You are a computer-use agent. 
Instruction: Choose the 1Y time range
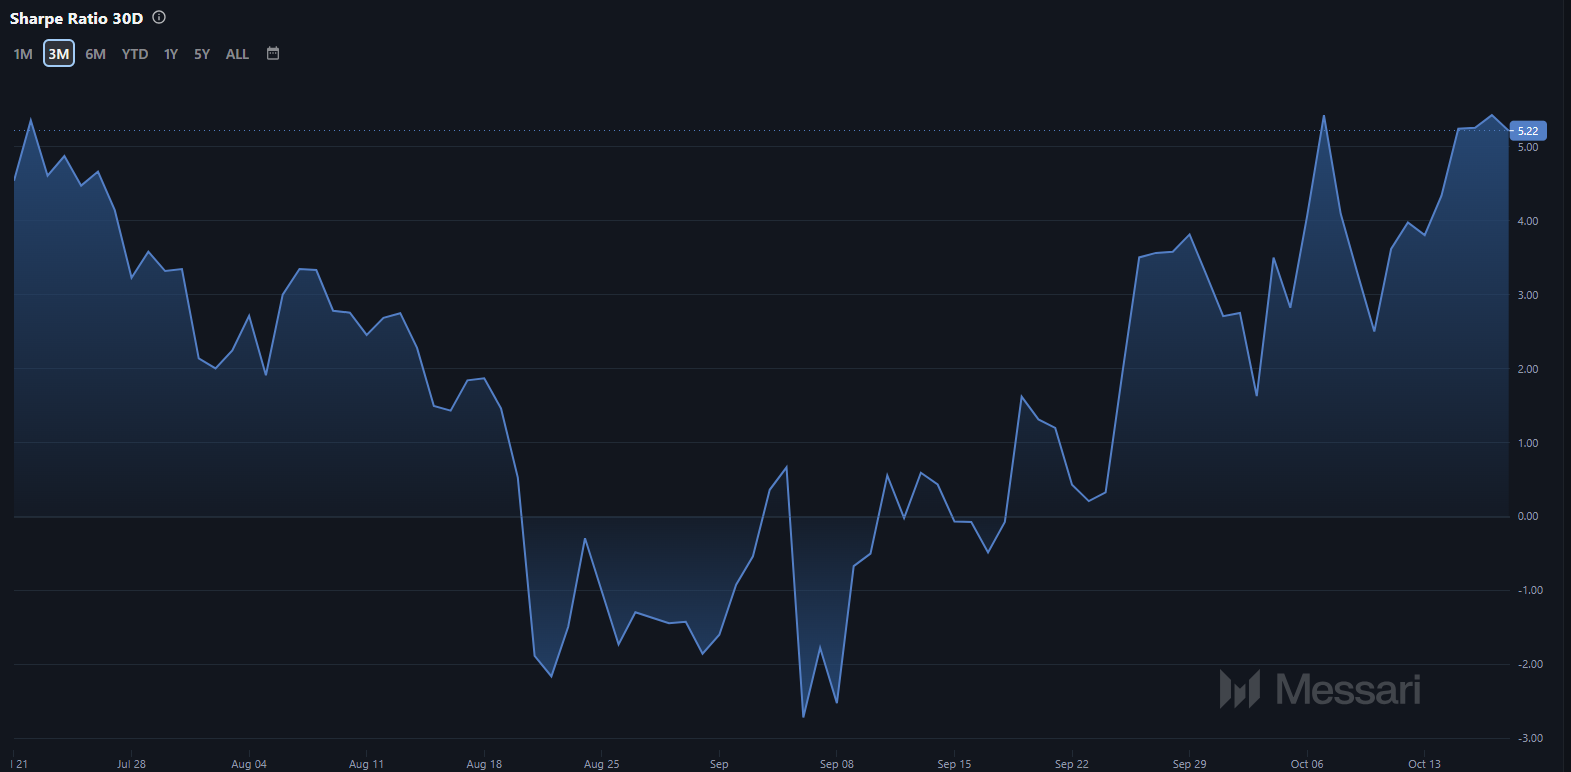pos(171,54)
